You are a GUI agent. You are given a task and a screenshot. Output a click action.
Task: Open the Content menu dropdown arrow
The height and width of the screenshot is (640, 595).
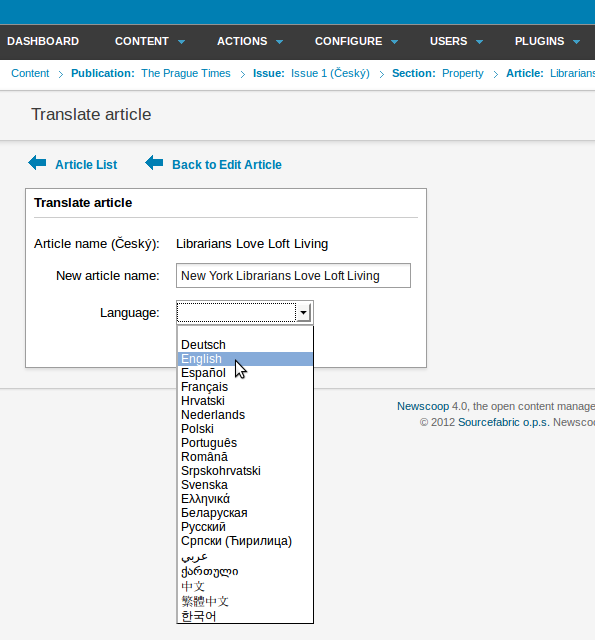pos(182,42)
